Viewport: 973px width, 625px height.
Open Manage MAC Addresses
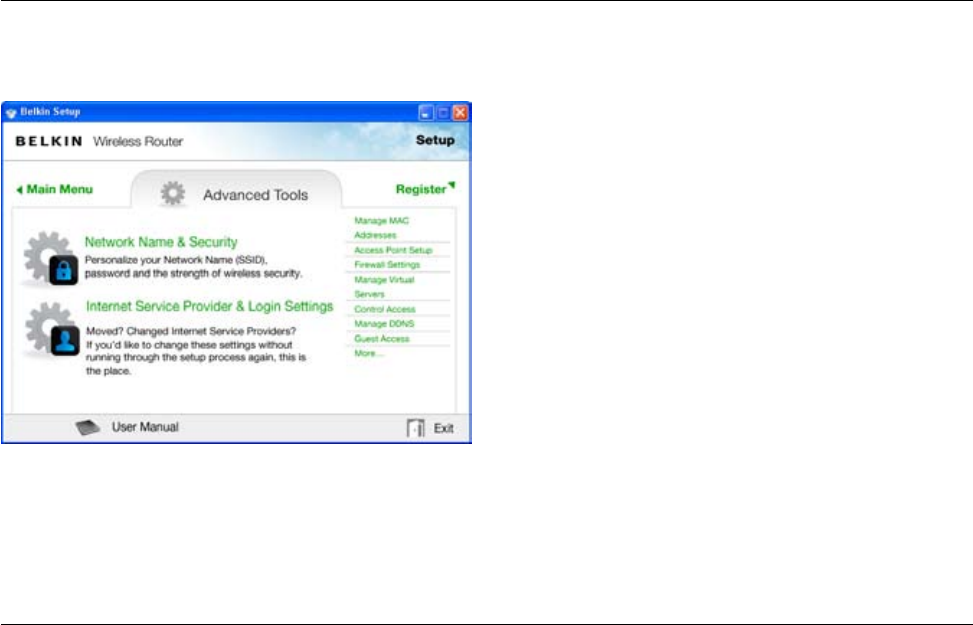pos(381,227)
